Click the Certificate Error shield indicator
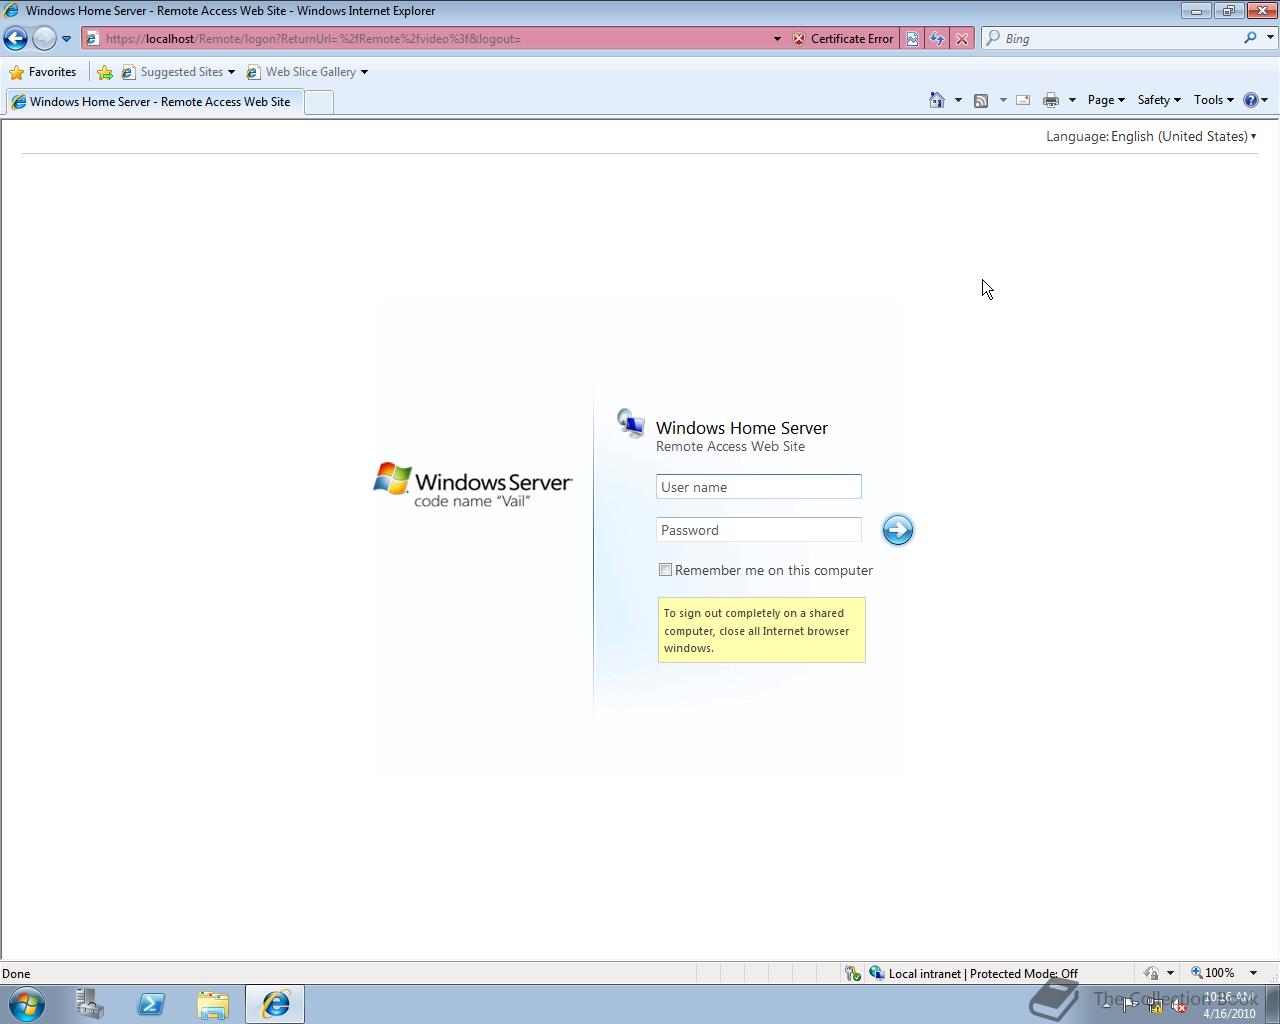This screenshot has width=1280, height=1024. 843,39
